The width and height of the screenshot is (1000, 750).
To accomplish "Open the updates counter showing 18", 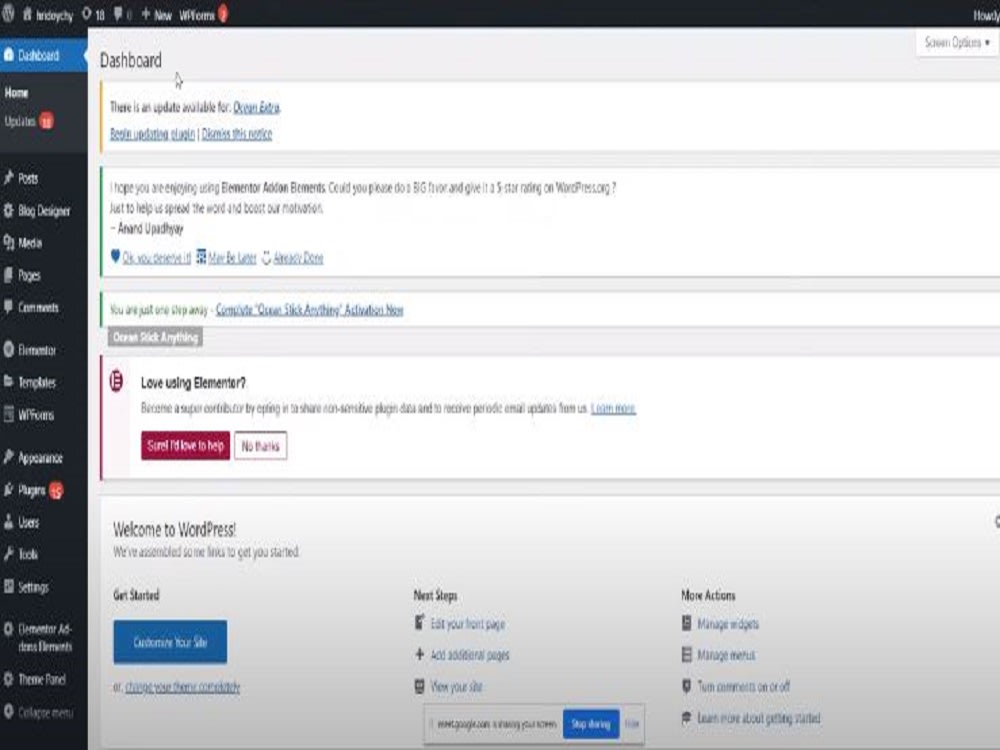I will [x=93, y=14].
